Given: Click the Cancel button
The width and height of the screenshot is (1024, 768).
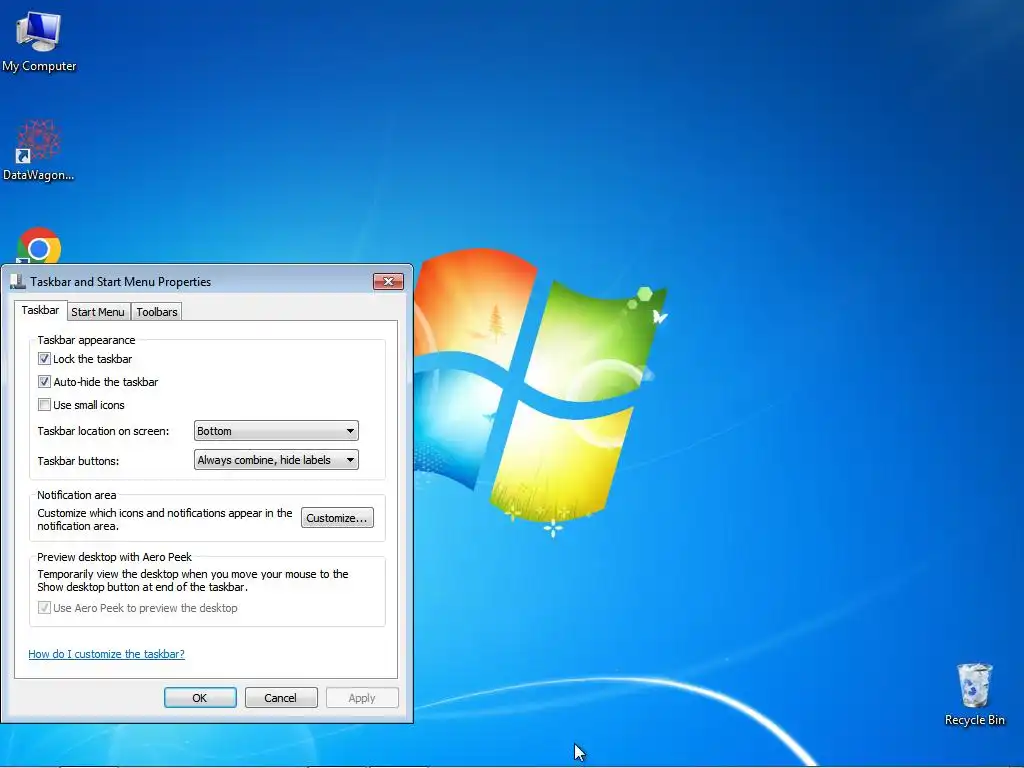Looking at the screenshot, I should pos(281,697).
